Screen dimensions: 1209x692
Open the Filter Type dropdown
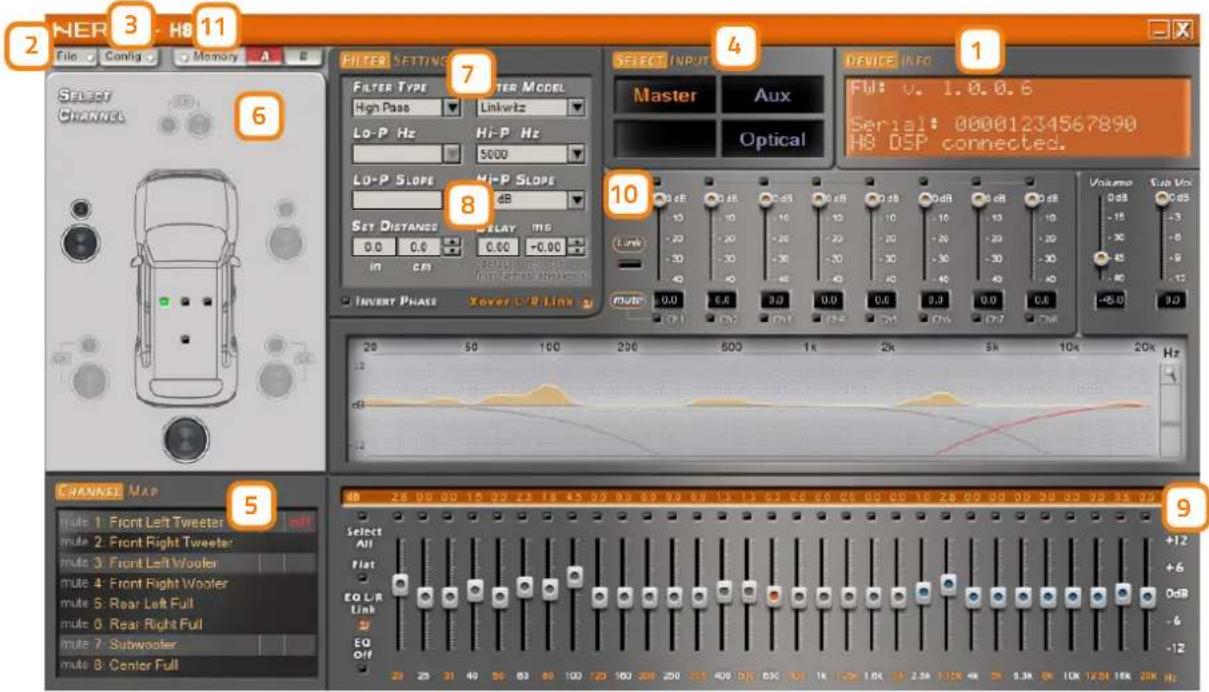pos(451,106)
